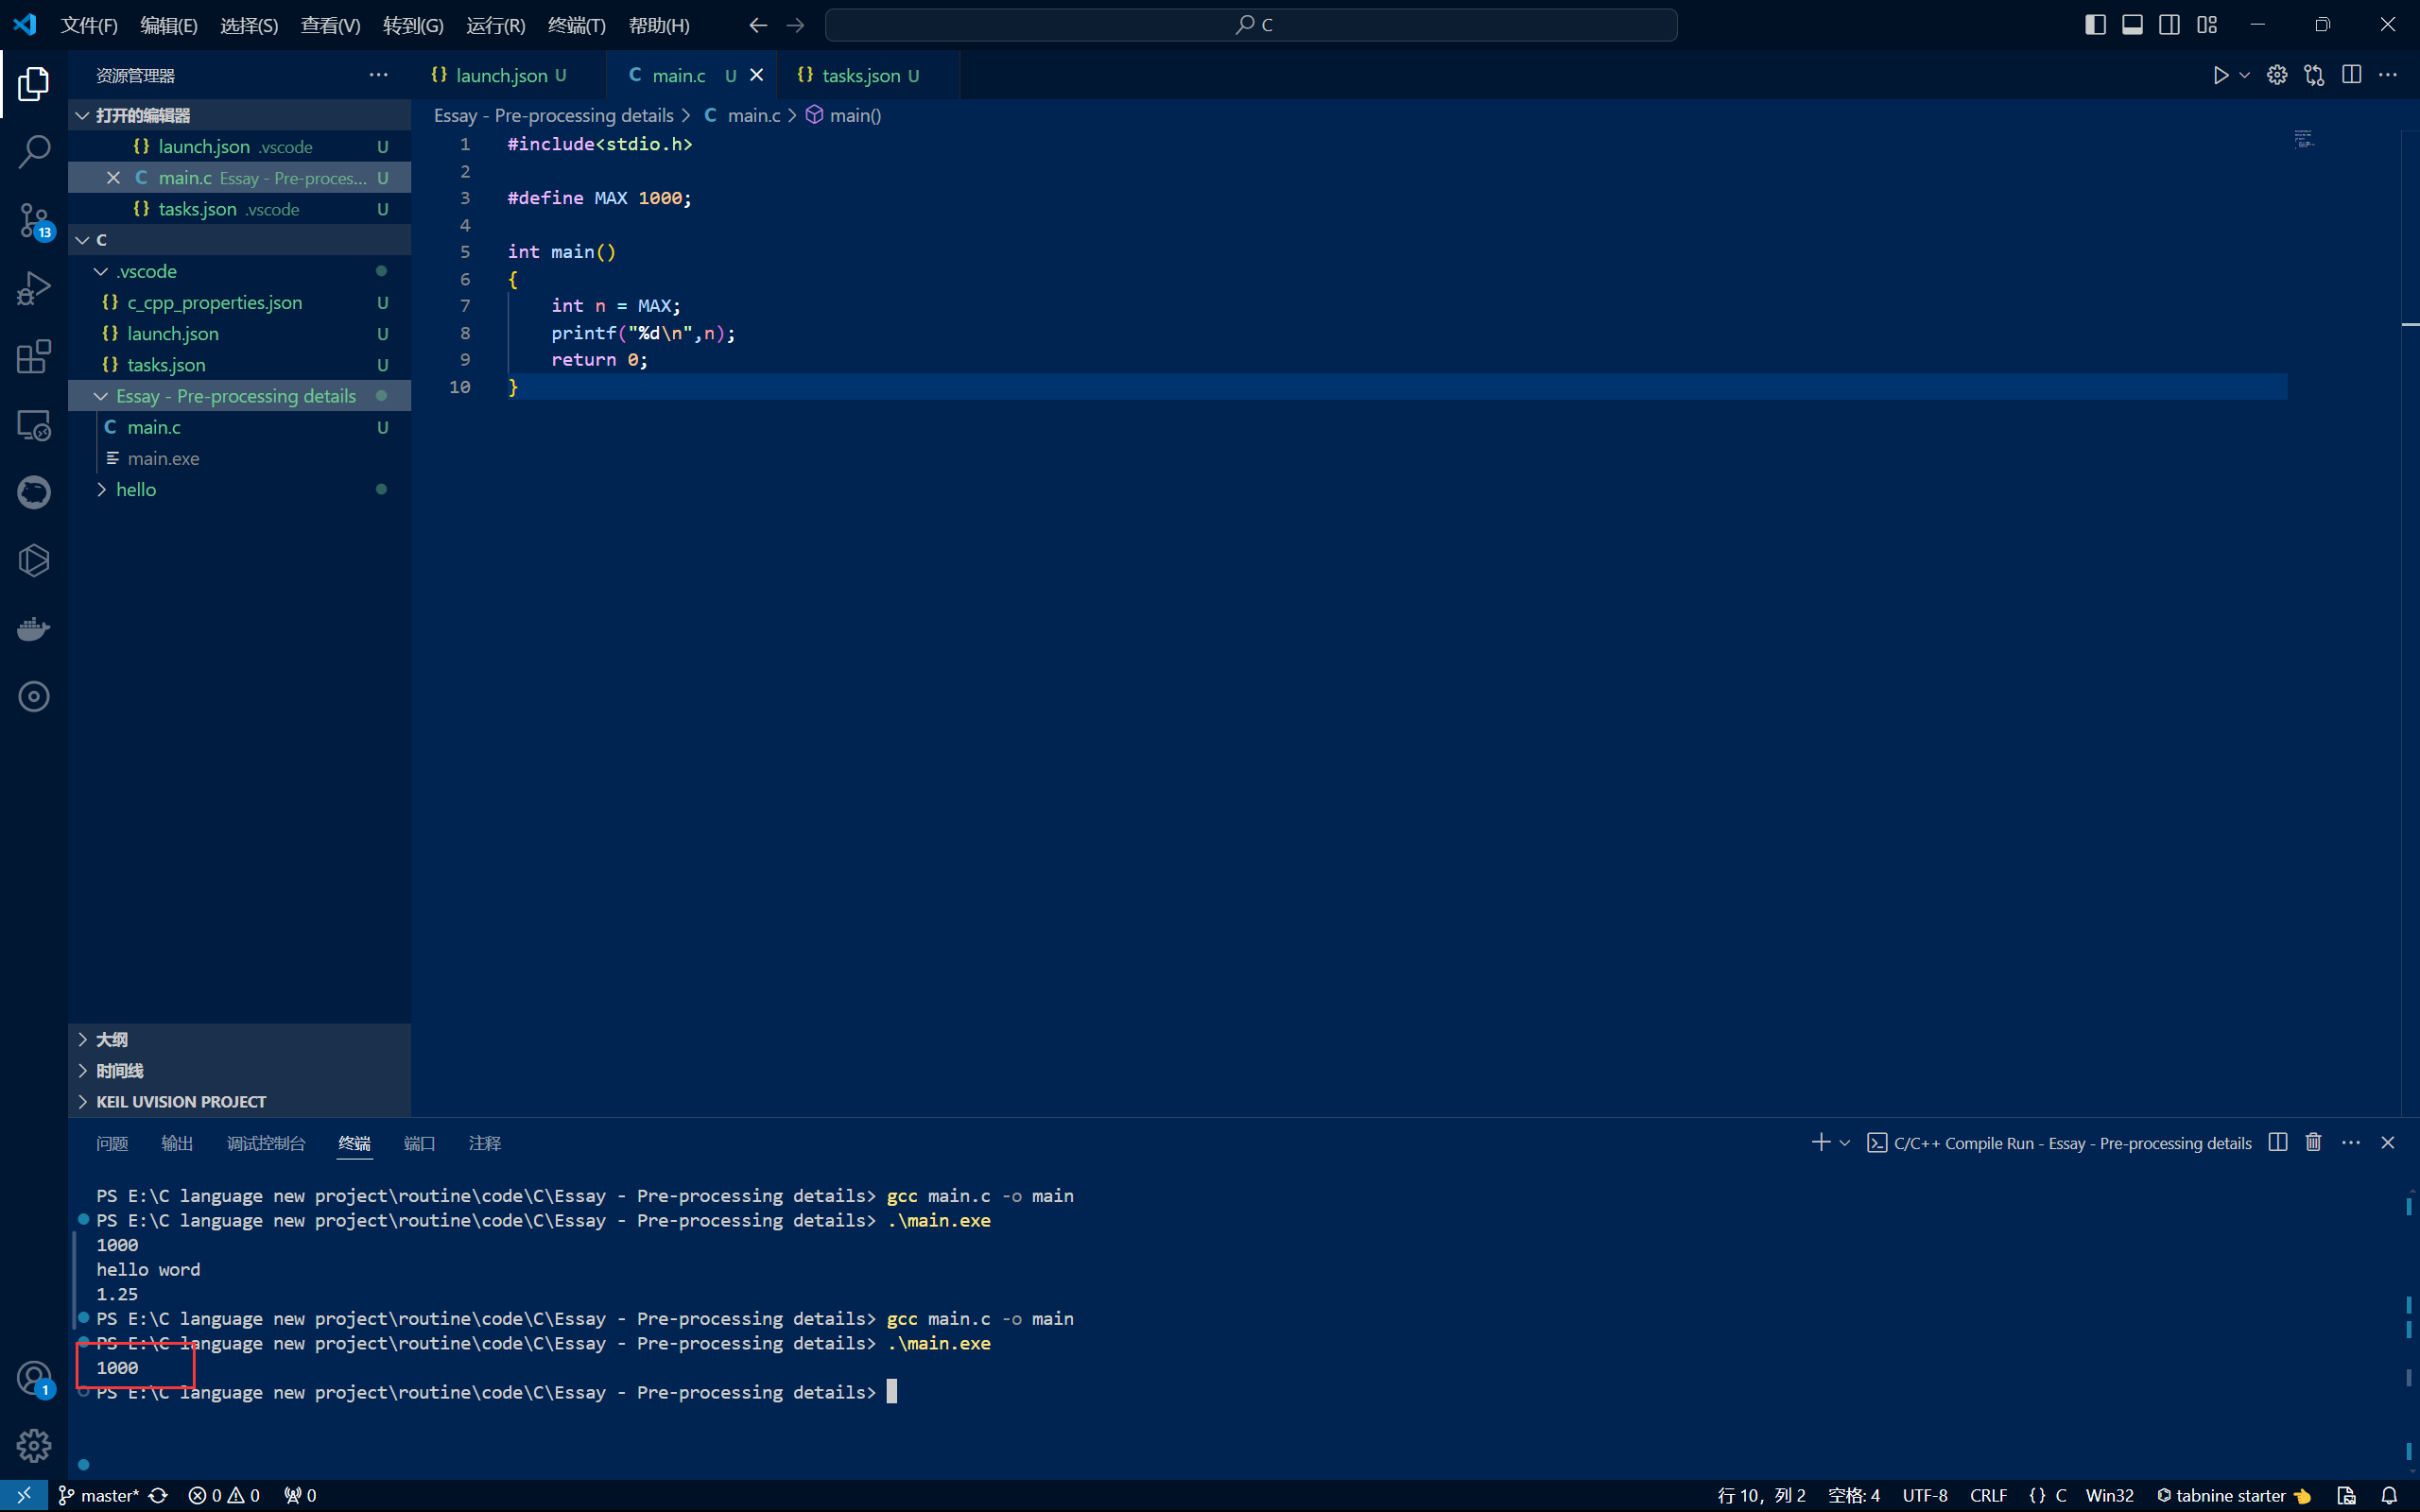Toggle the secondary side bar layout icon
Viewport: 2420px width, 1512px height.
point(2169,25)
